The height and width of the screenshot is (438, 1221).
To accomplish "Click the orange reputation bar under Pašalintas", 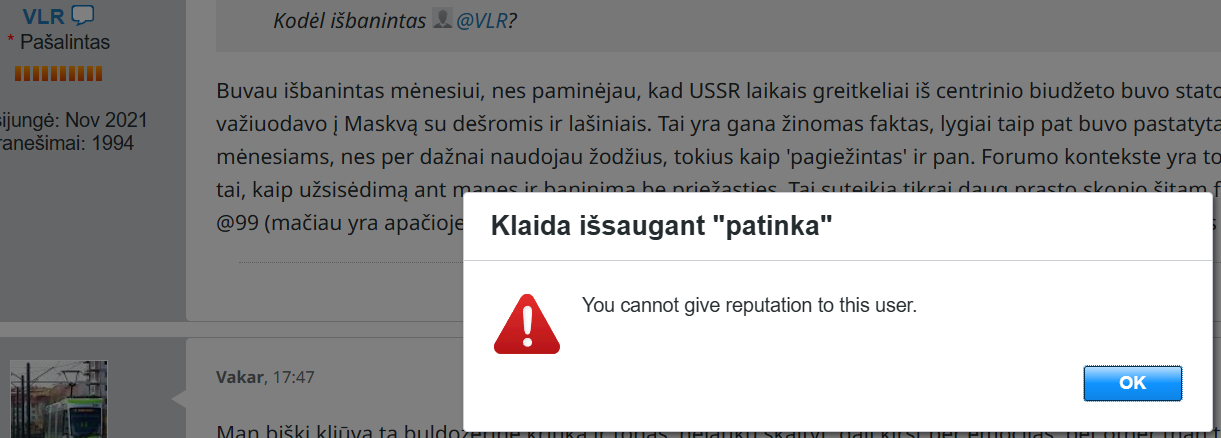I will pyautogui.click(x=59, y=73).
